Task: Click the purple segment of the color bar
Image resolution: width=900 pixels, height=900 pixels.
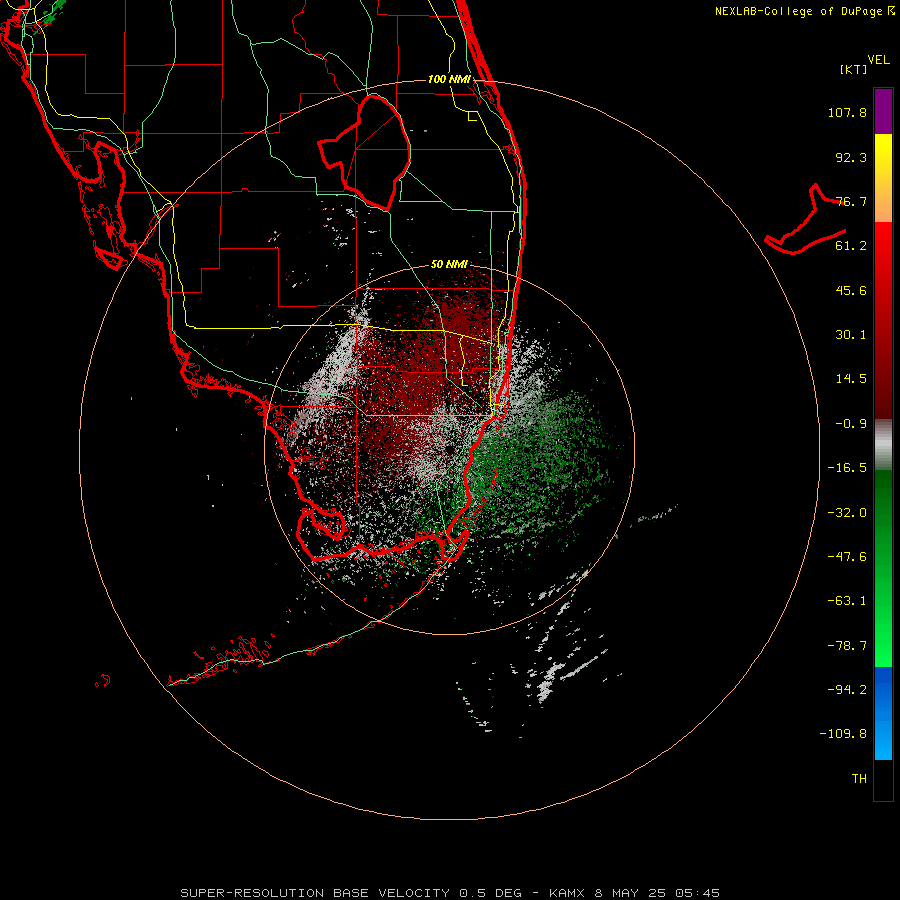Action: (883, 111)
